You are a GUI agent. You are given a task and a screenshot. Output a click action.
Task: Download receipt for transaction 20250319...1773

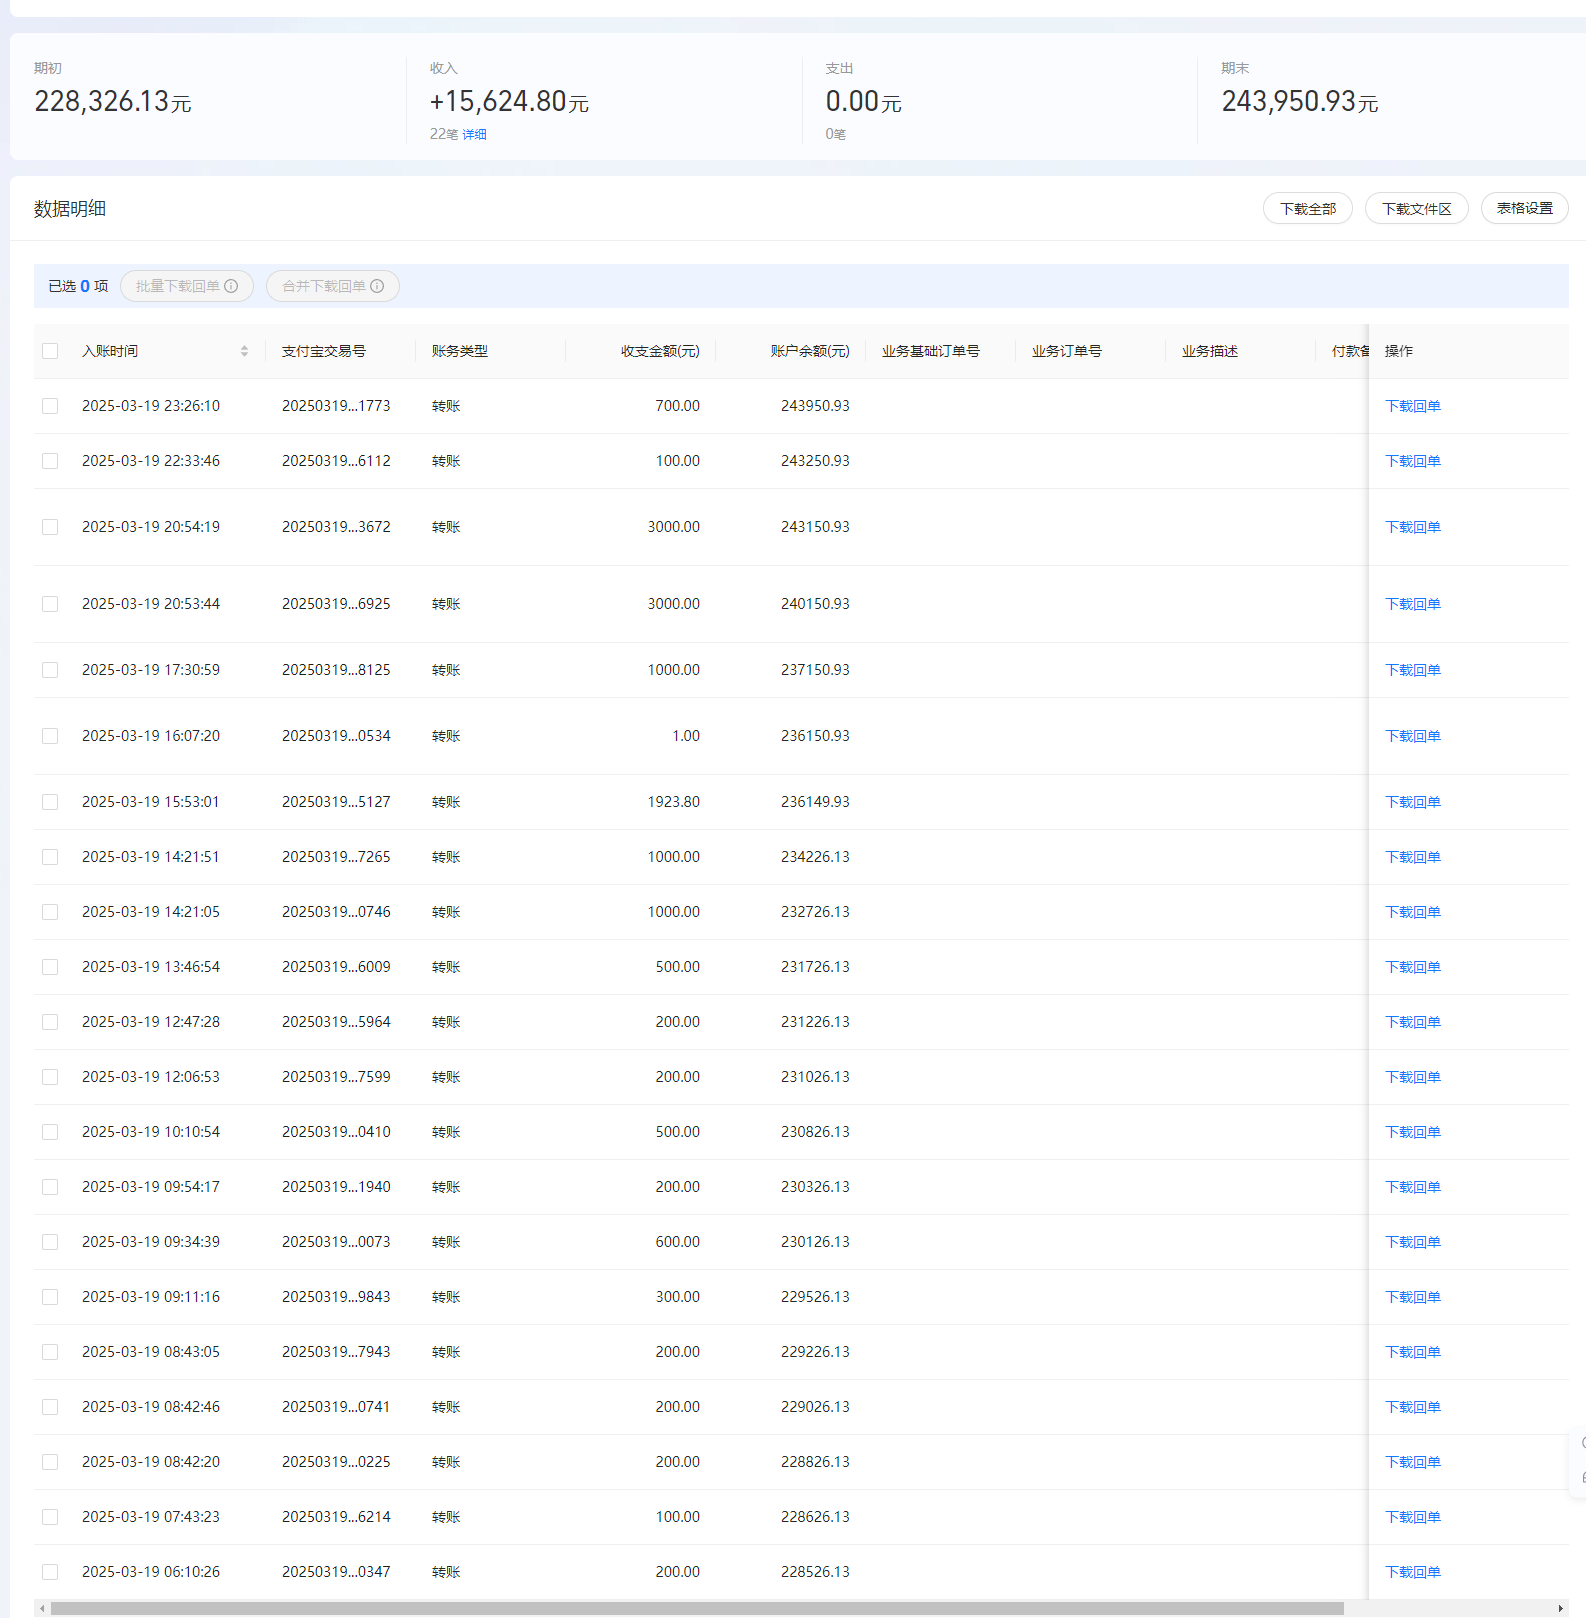click(1412, 406)
